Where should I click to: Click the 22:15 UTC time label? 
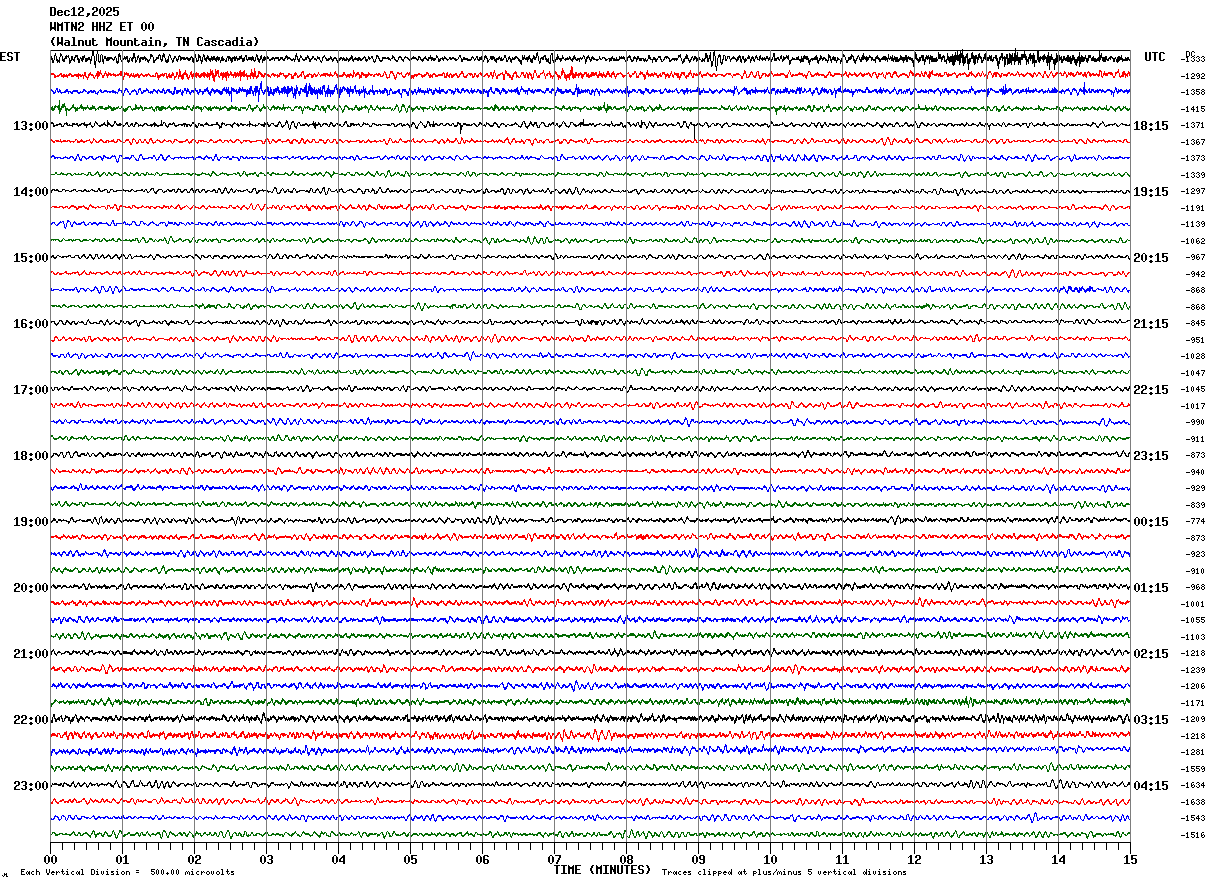pos(1151,390)
